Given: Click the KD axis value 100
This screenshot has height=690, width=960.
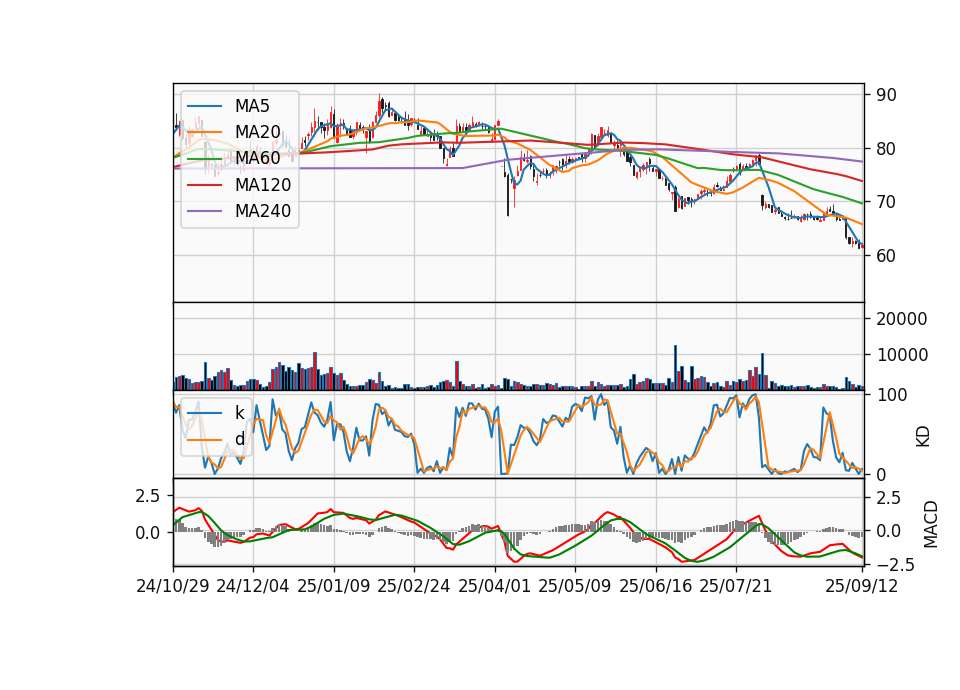Looking at the screenshot, I should (x=891, y=395).
